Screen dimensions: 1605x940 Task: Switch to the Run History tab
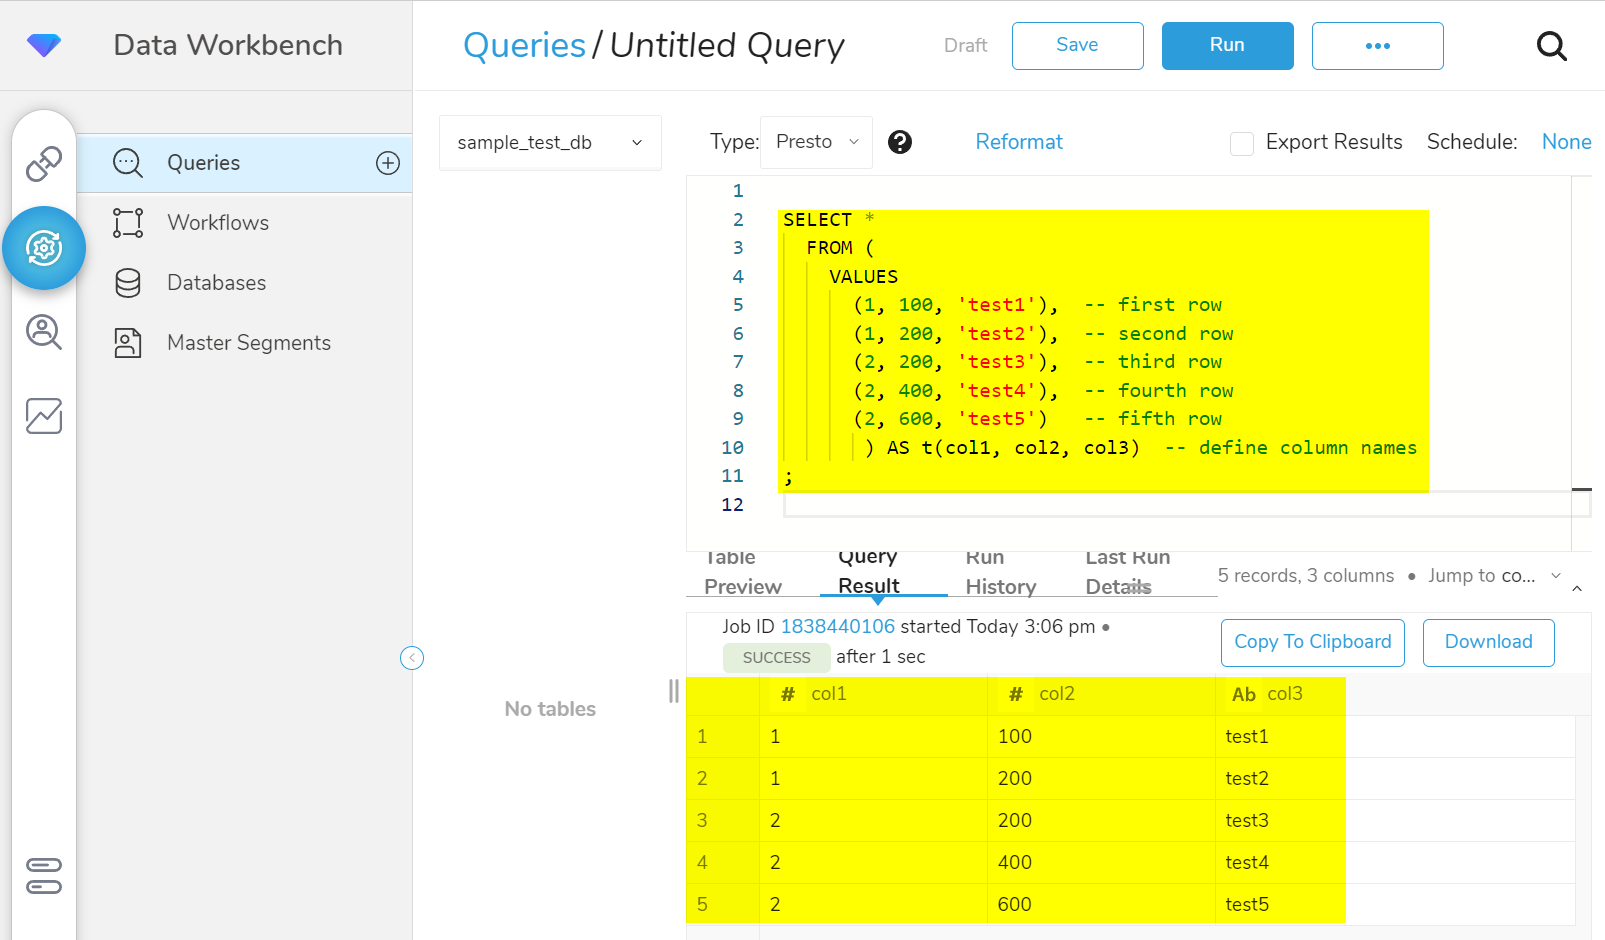(x=1000, y=572)
